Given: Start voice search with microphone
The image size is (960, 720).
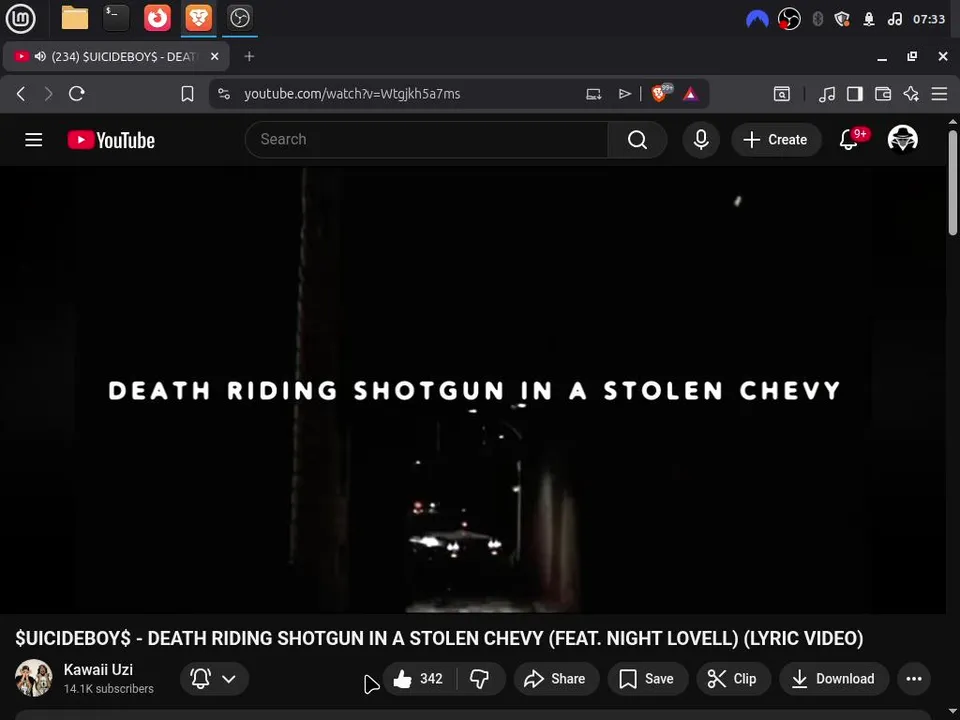Looking at the screenshot, I should pyautogui.click(x=701, y=140).
